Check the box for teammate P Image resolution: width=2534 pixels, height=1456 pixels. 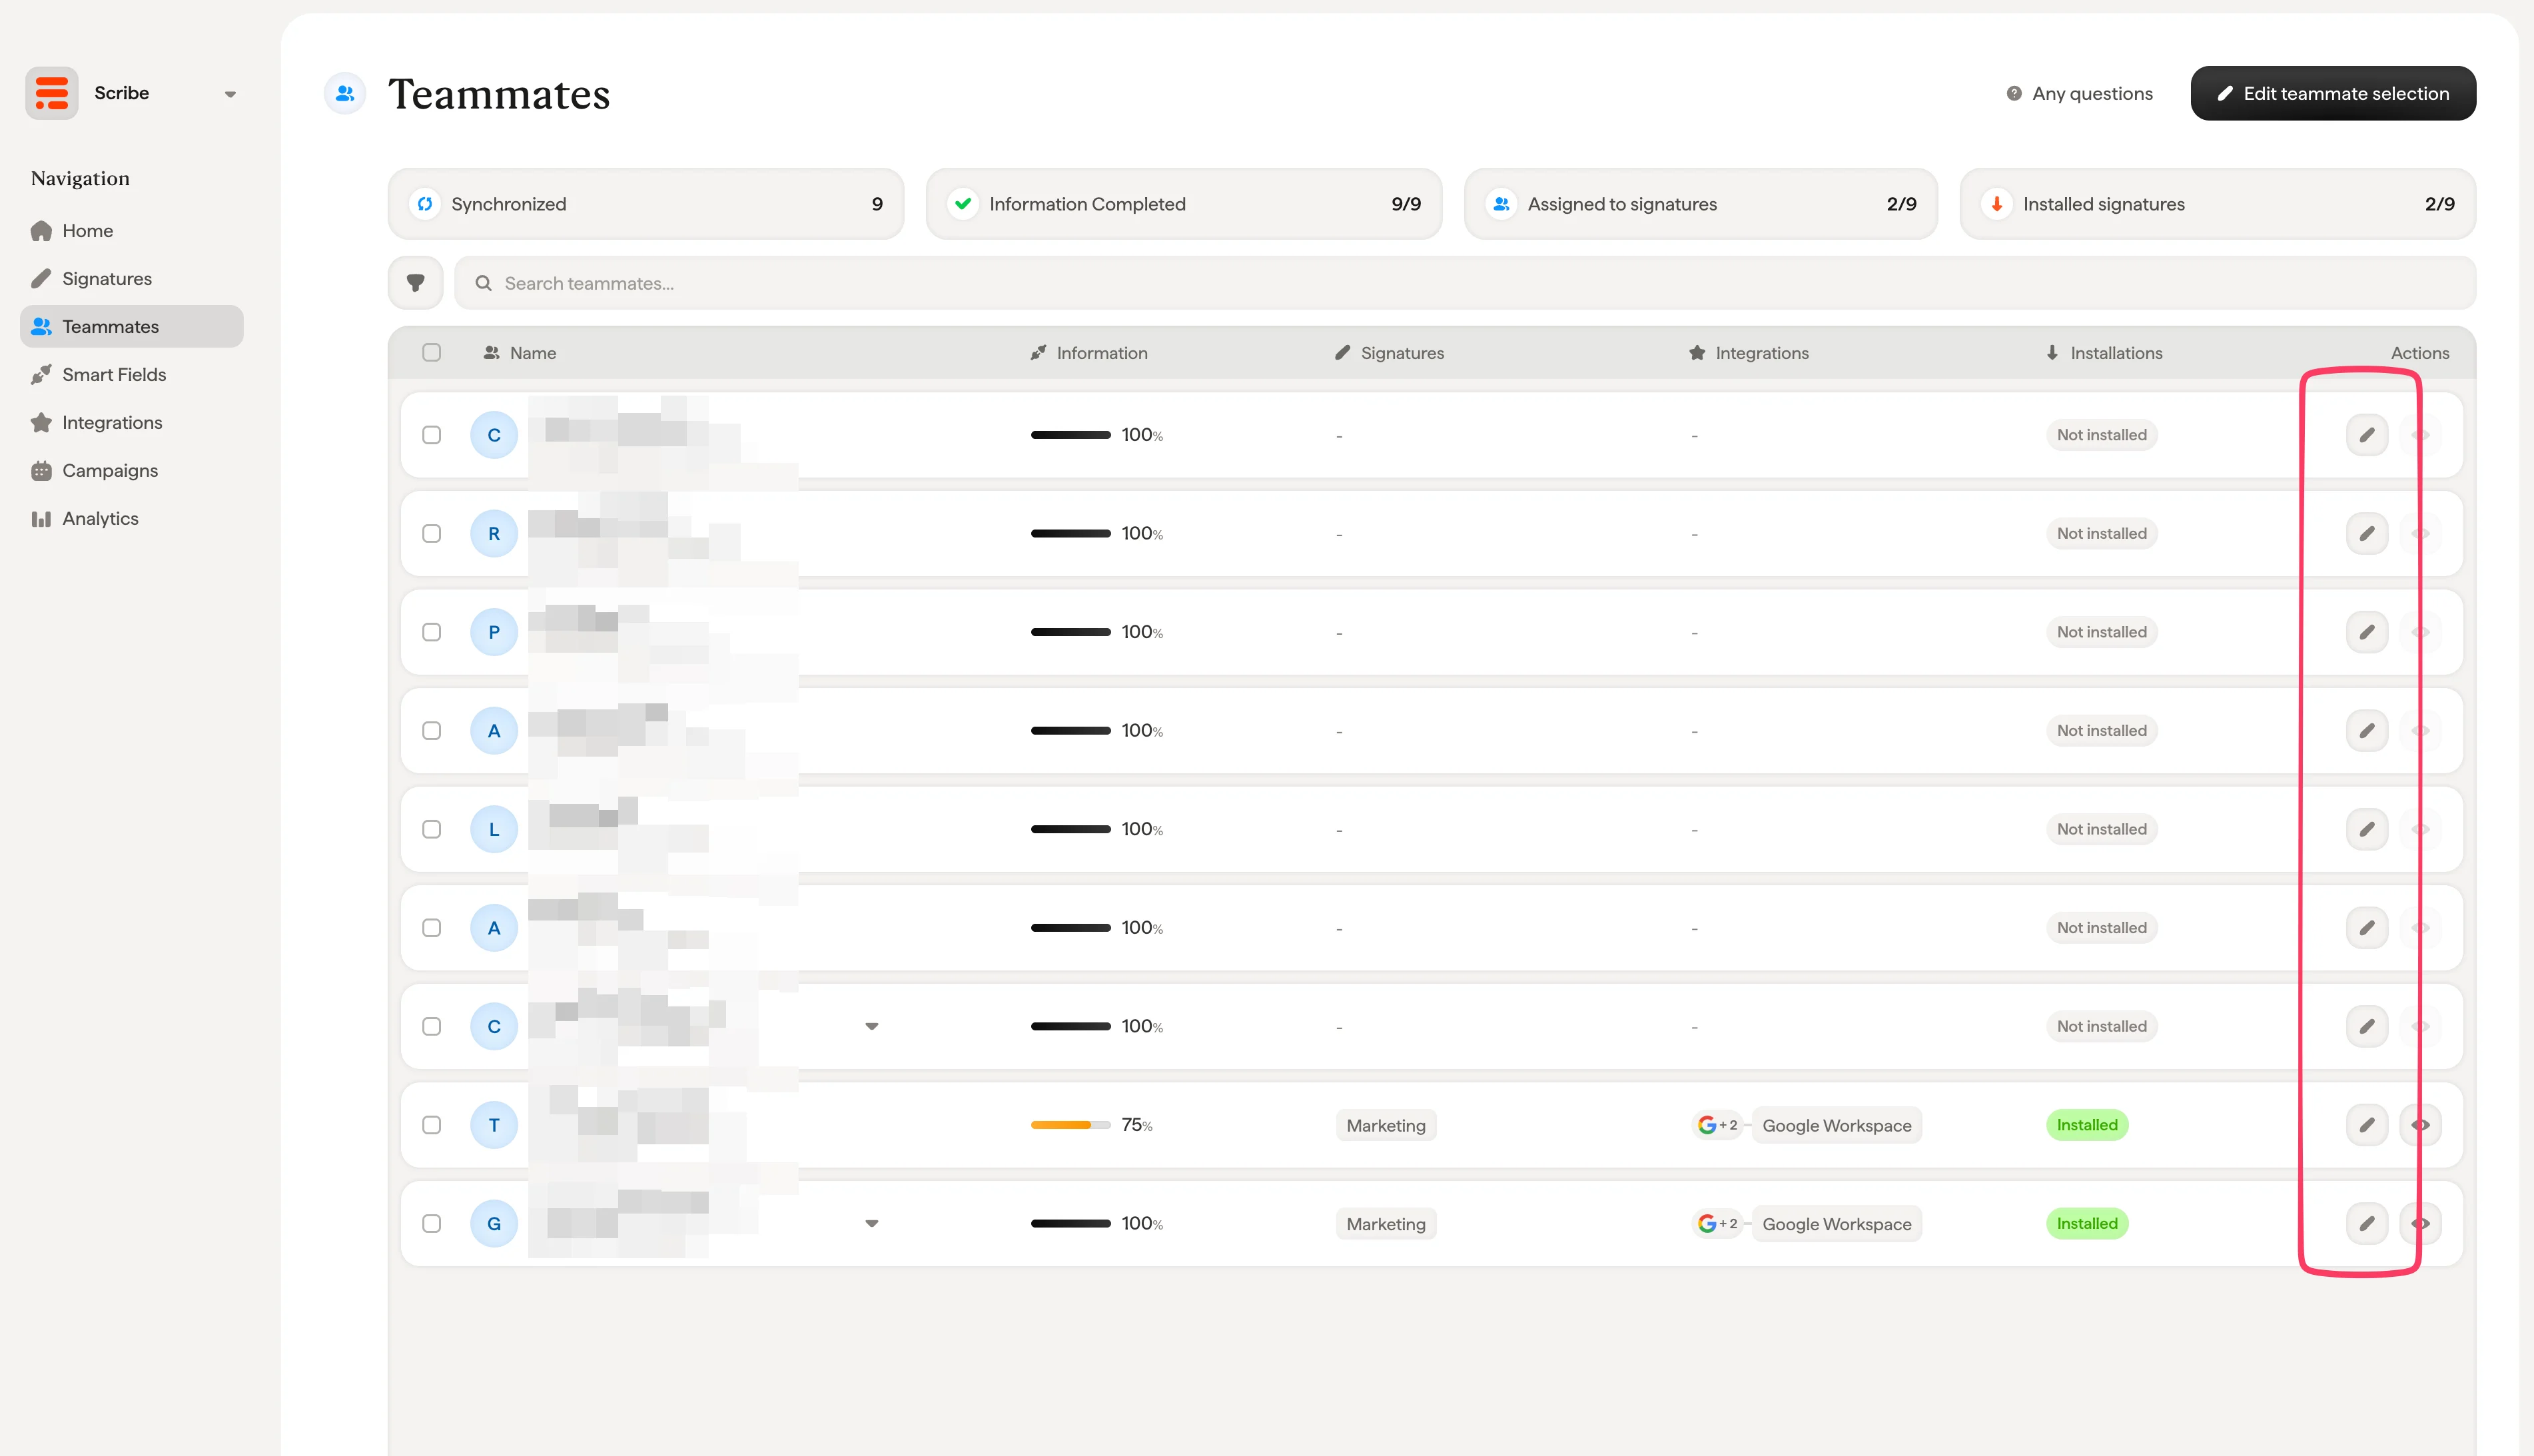coord(432,632)
